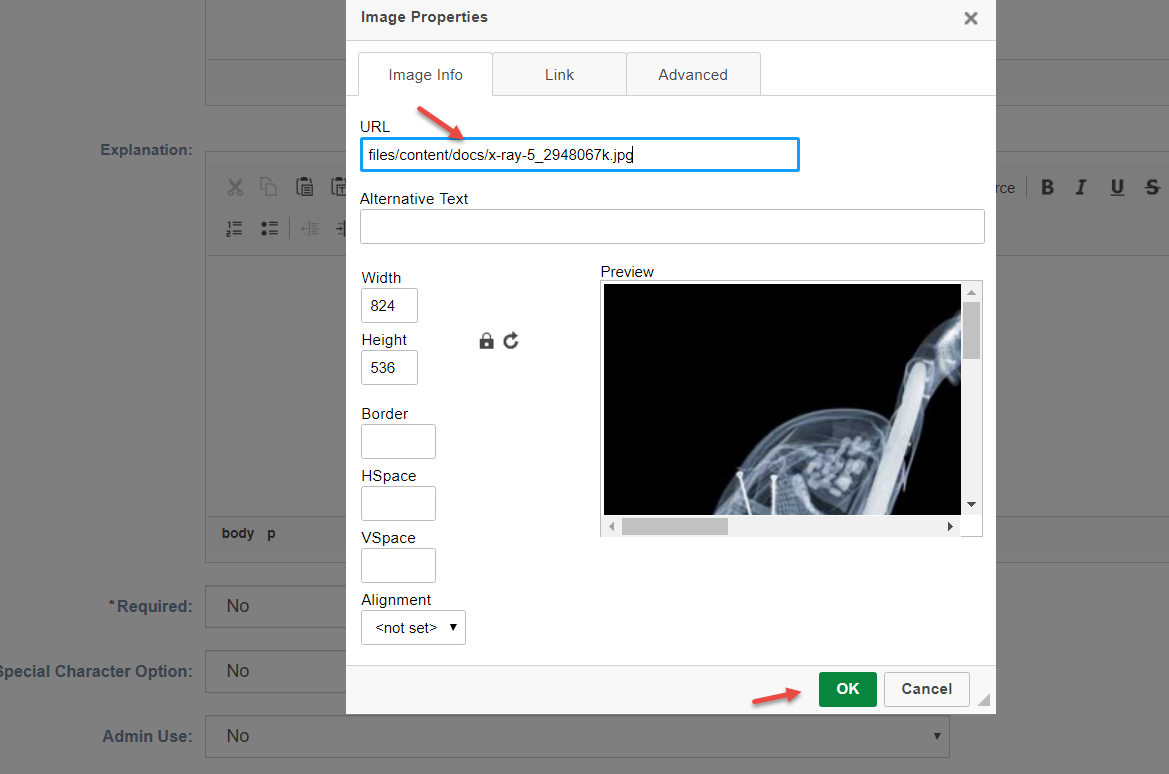1169x774 pixels.
Task: Click the Preview horizontal scrollbar thumb
Action: point(674,526)
